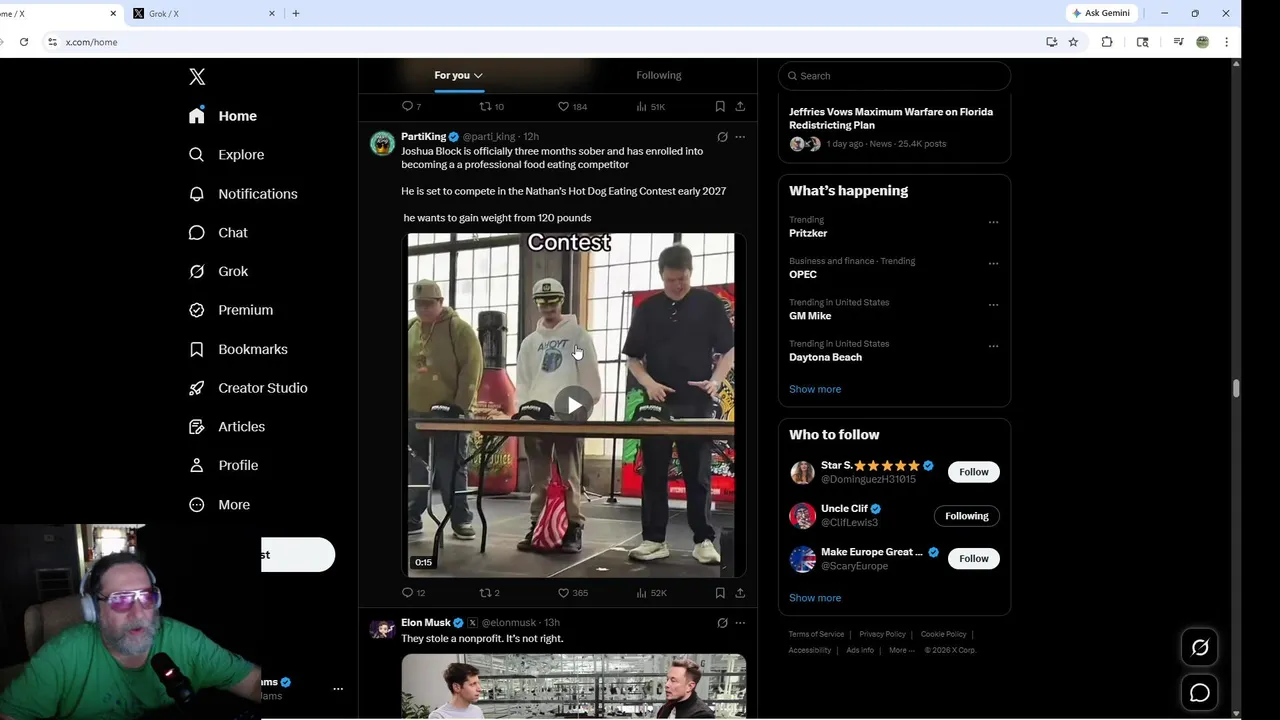Open the GM Mike trending topic
Viewport: 1280px width, 720px height.
[810, 316]
